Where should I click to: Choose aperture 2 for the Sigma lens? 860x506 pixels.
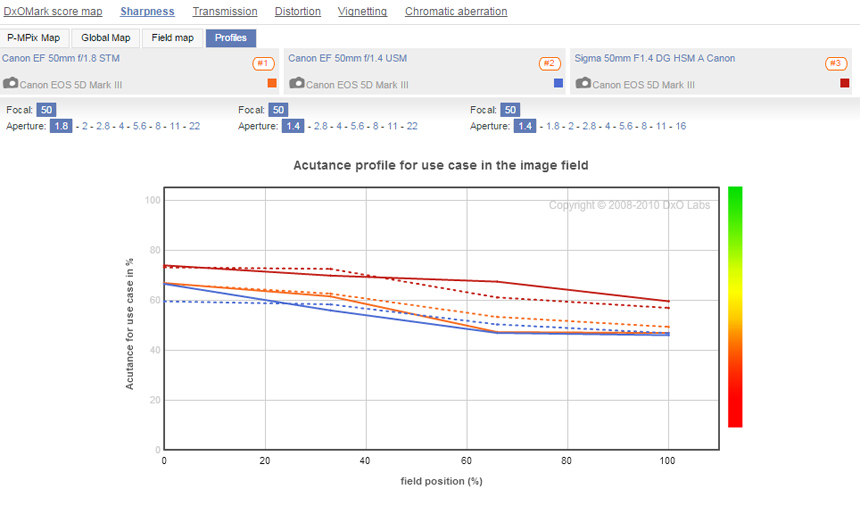pyautogui.click(x=571, y=126)
